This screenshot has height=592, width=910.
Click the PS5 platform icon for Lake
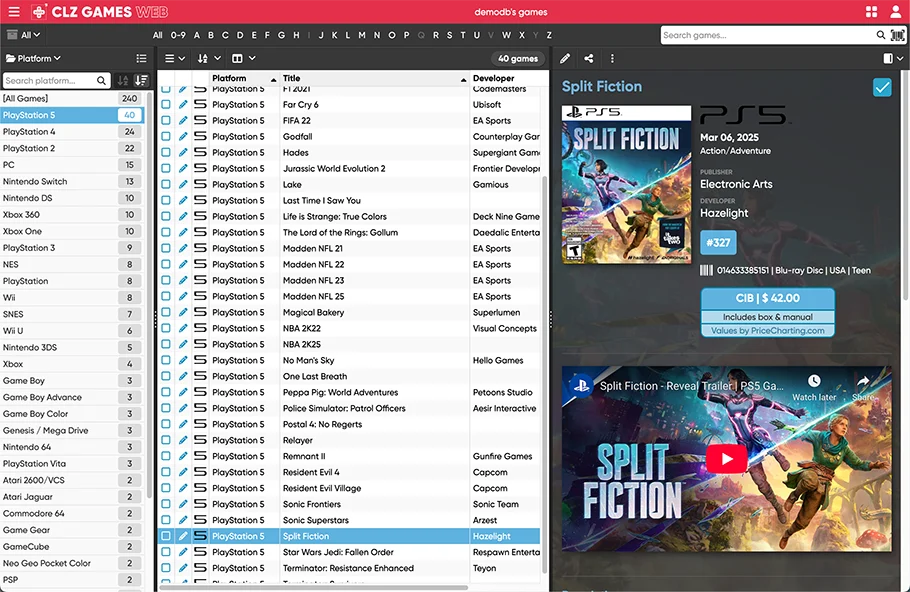200,185
